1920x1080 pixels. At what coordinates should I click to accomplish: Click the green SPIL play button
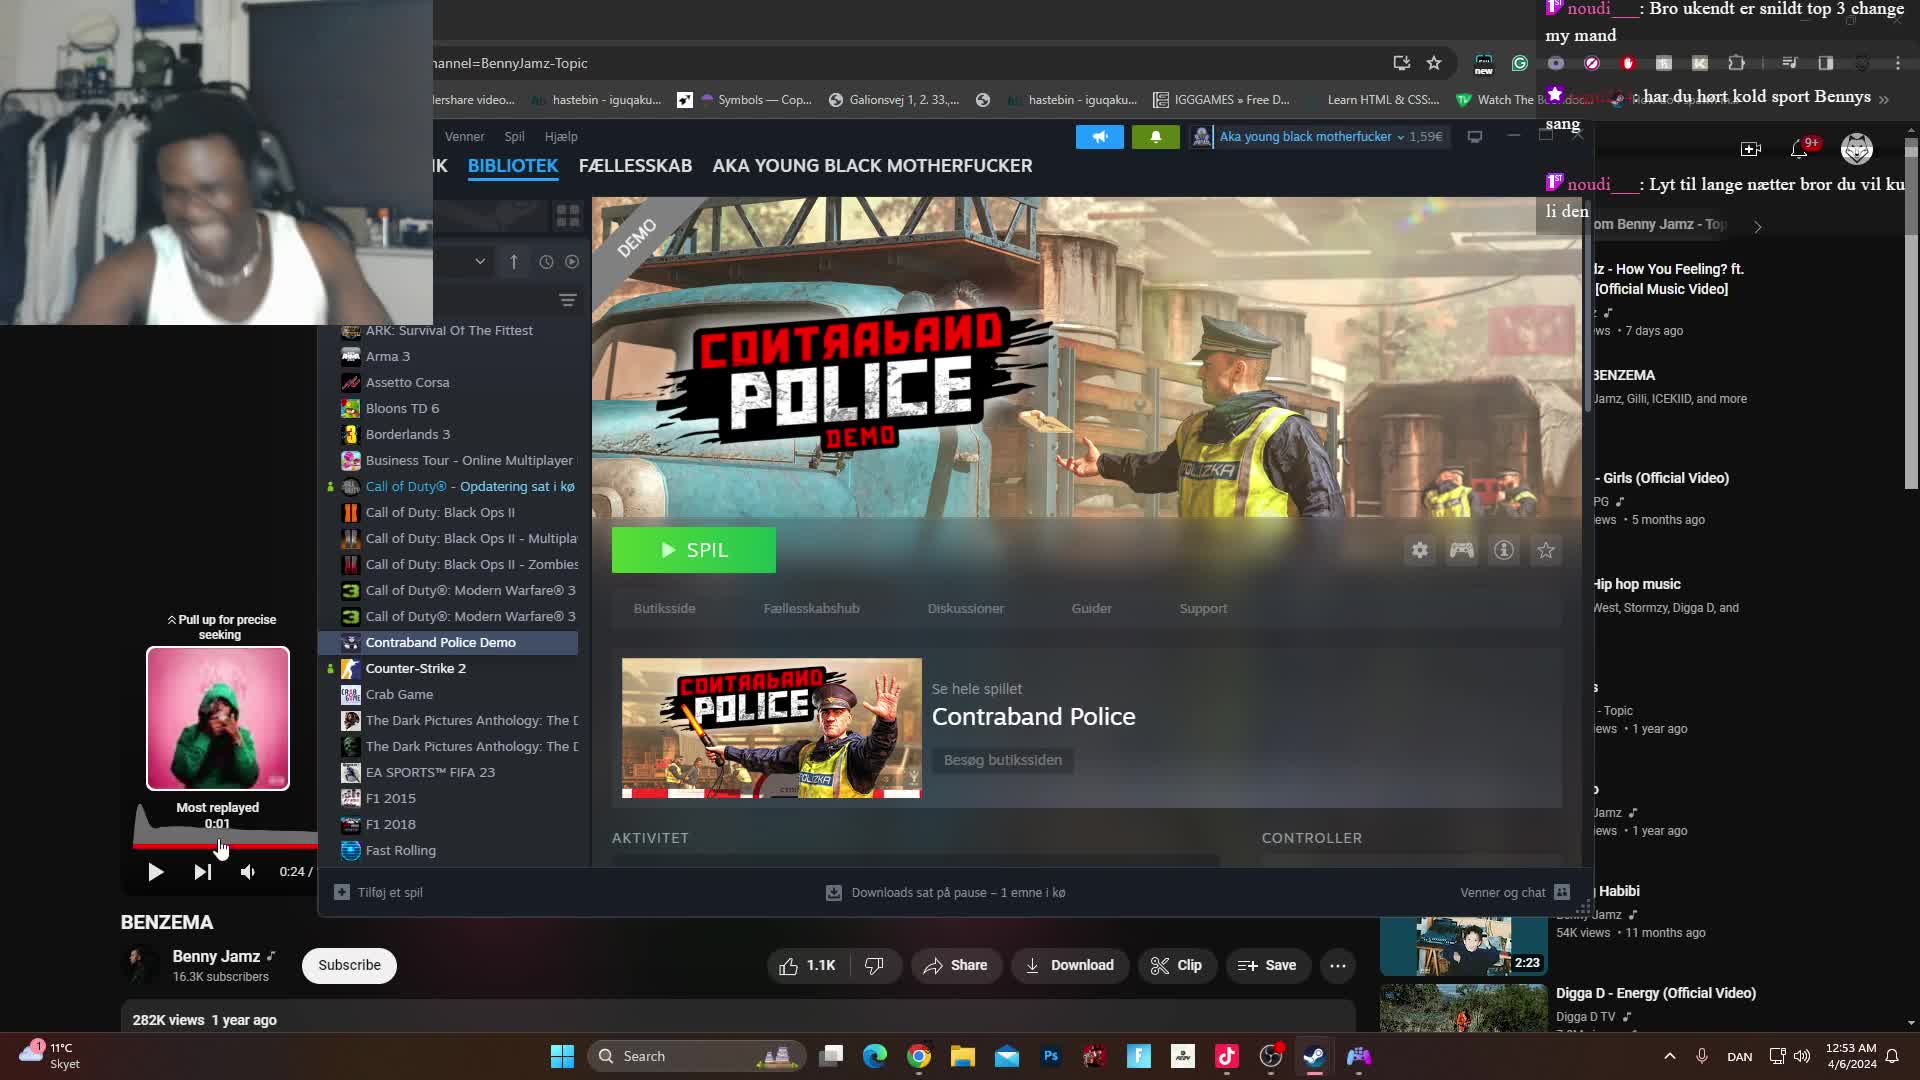[x=693, y=550]
